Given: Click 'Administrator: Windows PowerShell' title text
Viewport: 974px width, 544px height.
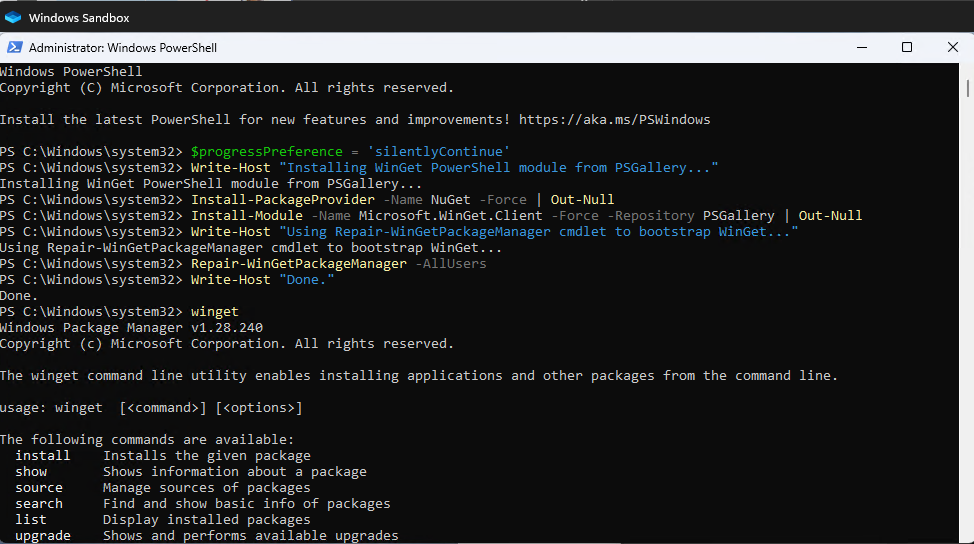Looking at the screenshot, I should pos(123,48).
